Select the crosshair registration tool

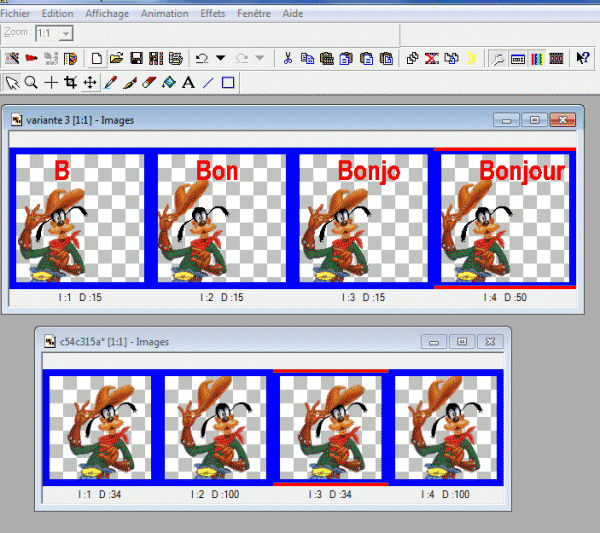coord(51,83)
